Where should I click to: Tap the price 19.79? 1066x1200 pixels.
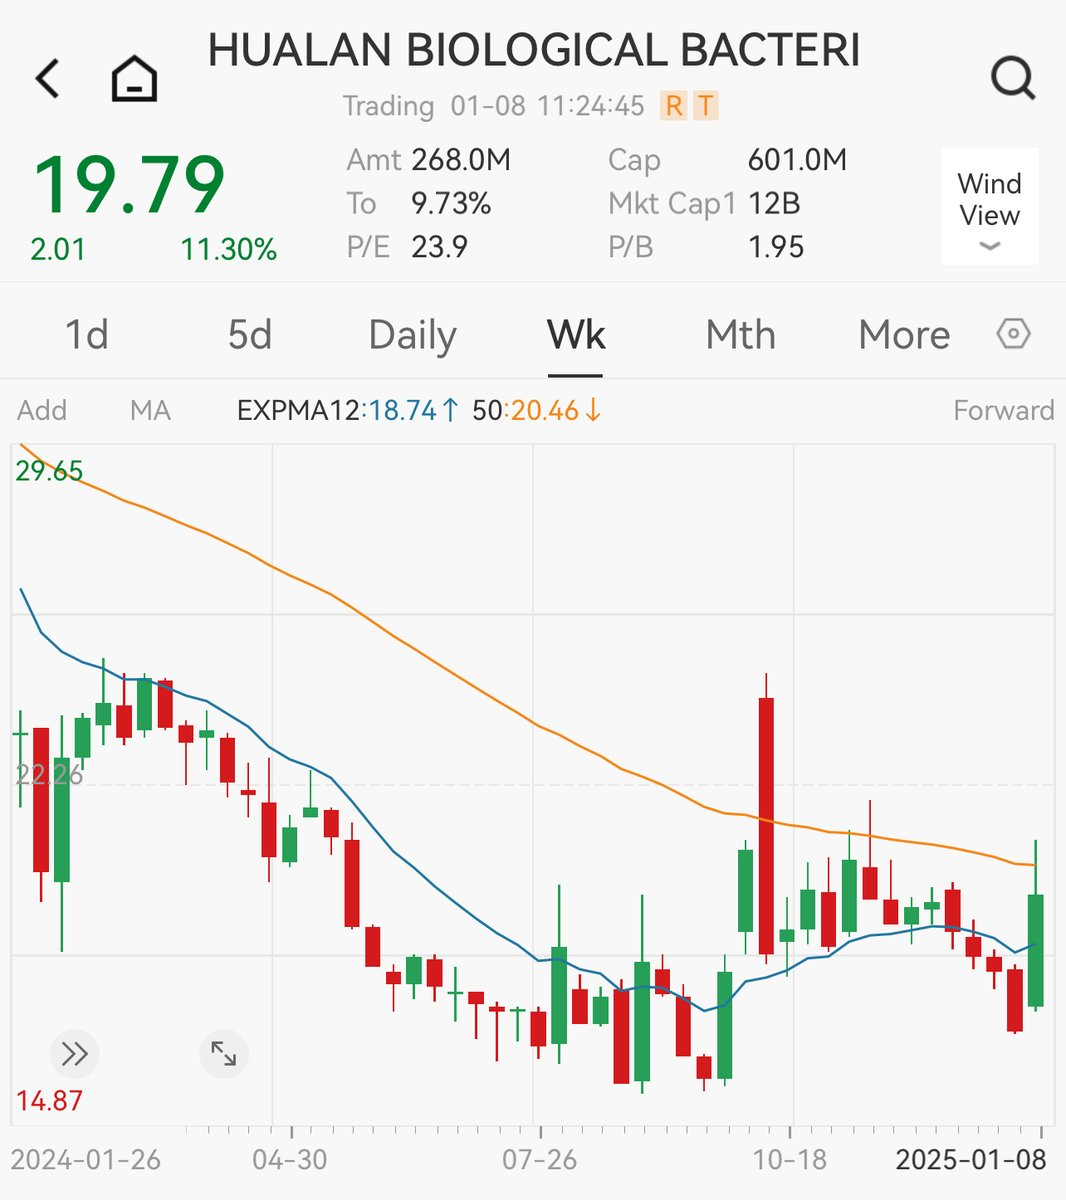tap(129, 186)
